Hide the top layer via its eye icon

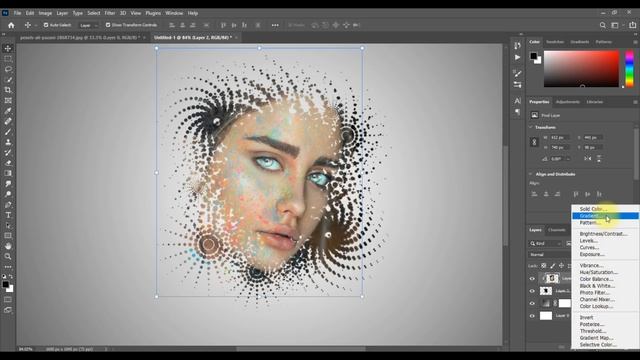click(532, 279)
